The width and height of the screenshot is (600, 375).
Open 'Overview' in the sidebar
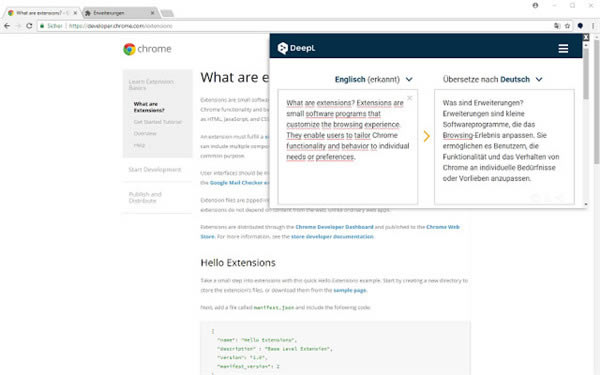pyautogui.click(x=145, y=134)
